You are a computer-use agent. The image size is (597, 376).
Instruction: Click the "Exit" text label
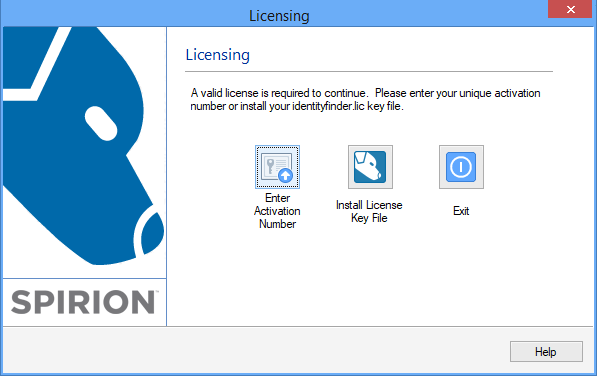tap(461, 211)
